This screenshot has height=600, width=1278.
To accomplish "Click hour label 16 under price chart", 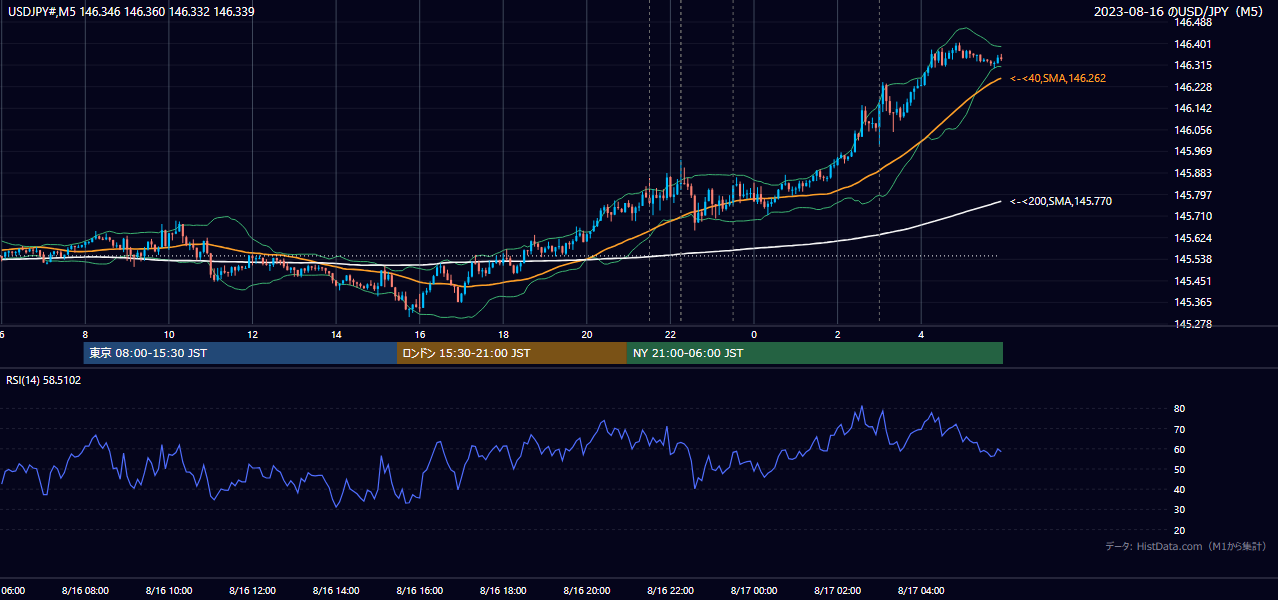I will click(420, 334).
